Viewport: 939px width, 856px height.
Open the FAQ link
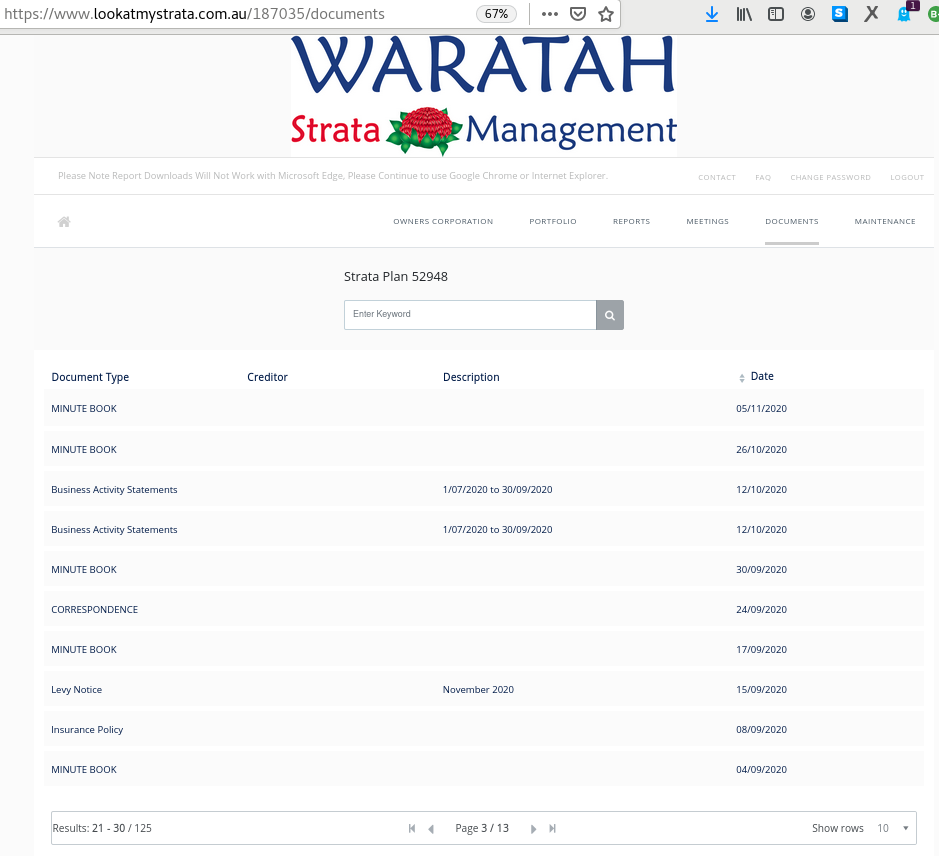click(763, 177)
